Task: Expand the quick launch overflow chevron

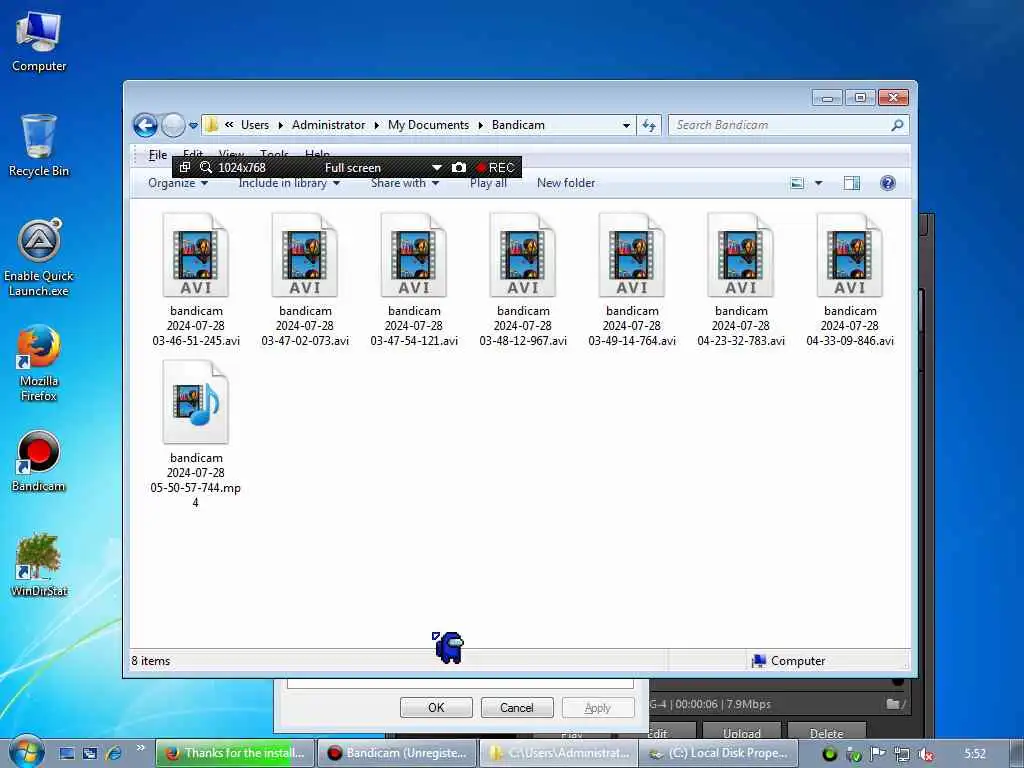Action: pos(140,748)
